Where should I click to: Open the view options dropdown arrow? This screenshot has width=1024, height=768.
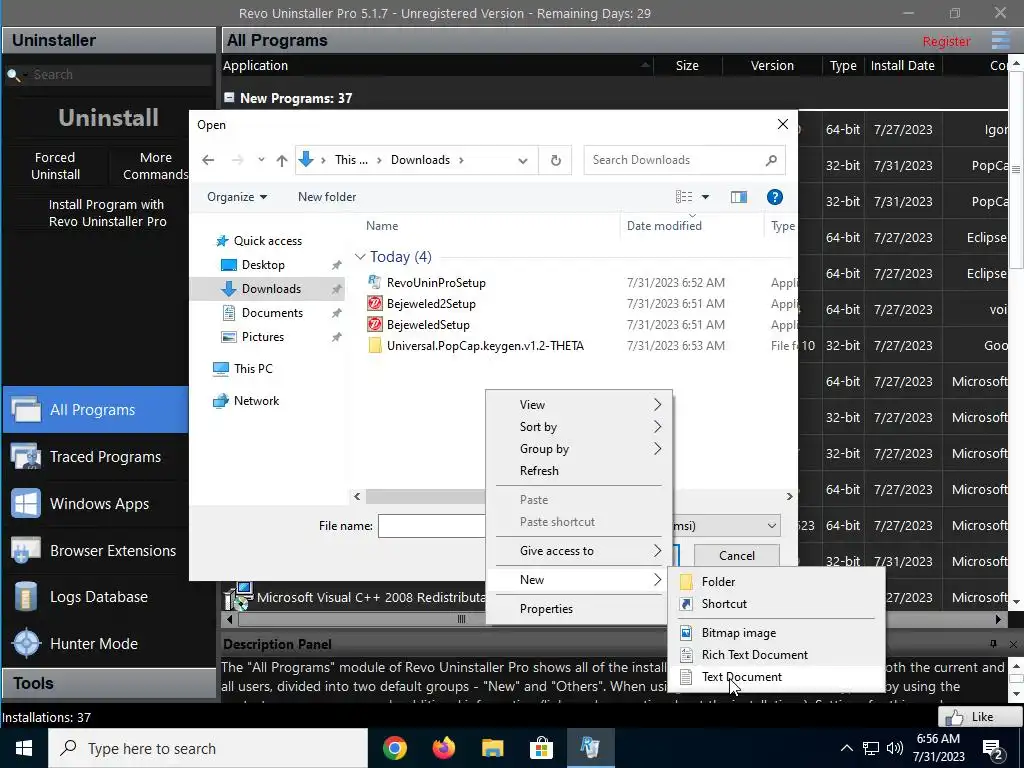tap(705, 197)
